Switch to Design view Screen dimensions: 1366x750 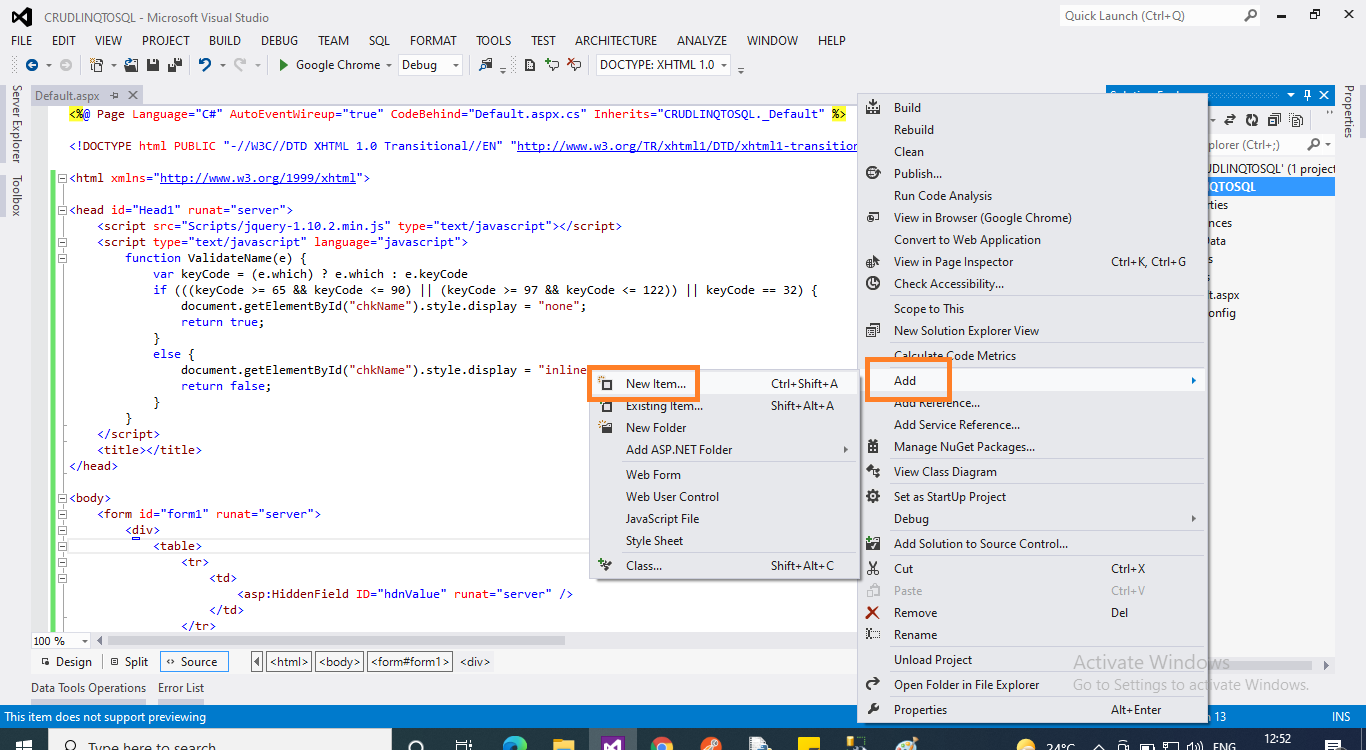pos(65,662)
